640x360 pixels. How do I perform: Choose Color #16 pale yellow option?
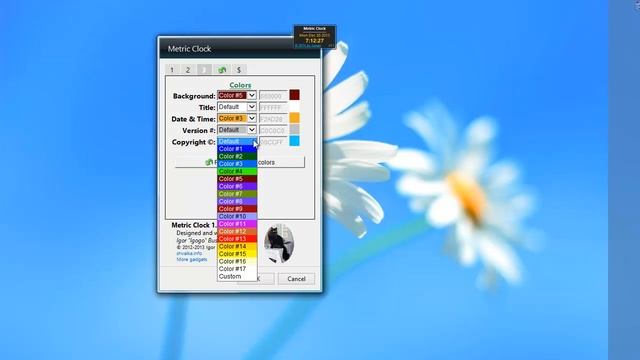pyautogui.click(x=237, y=261)
